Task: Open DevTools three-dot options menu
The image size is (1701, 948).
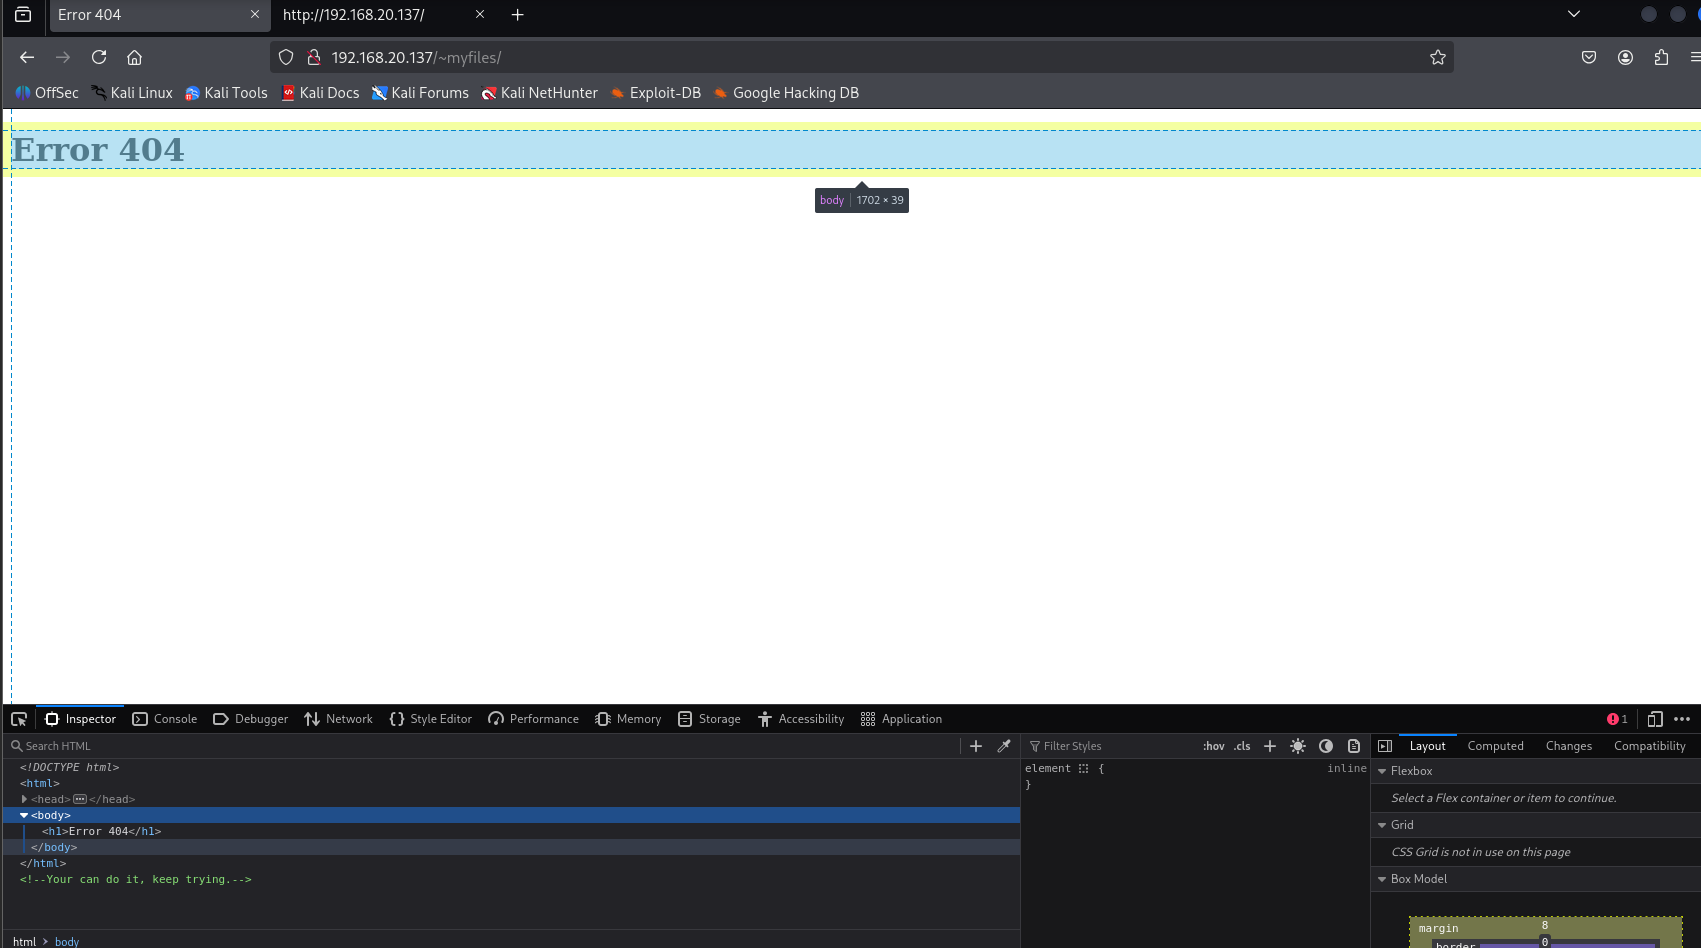Action: point(1682,719)
